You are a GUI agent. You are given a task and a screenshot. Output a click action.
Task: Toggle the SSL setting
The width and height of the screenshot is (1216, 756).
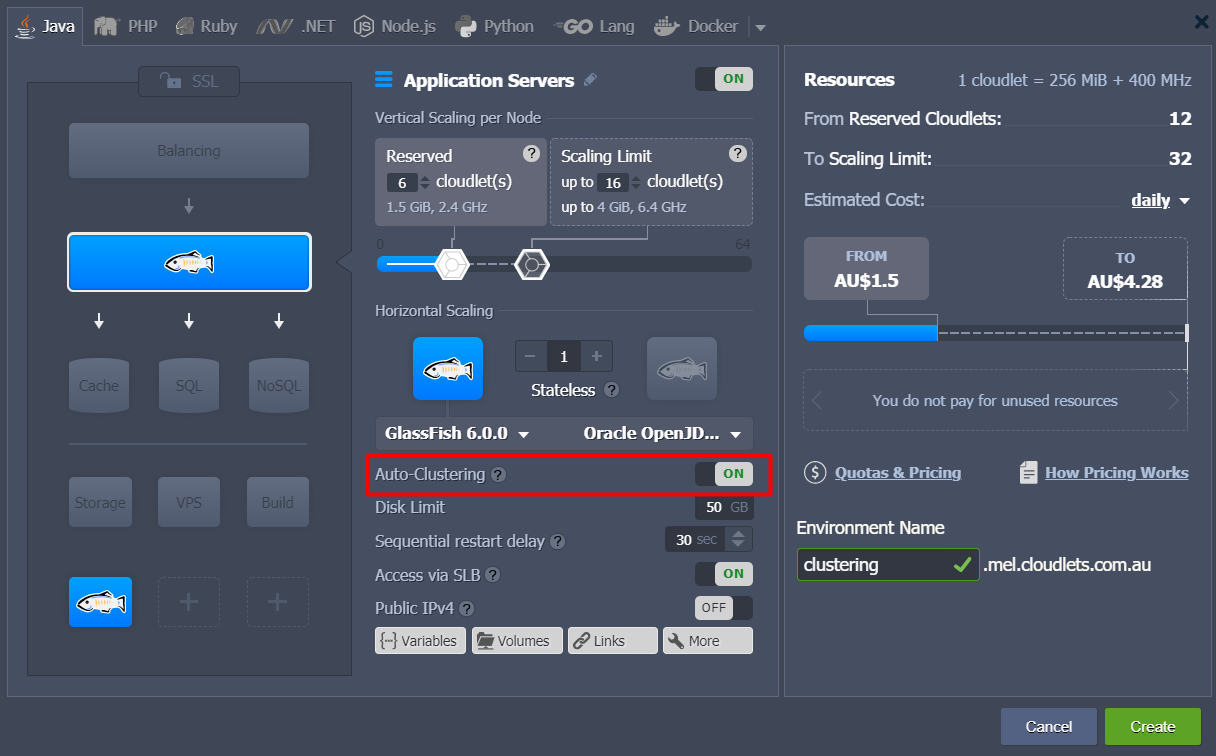pyautogui.click(x=189, y=81)
